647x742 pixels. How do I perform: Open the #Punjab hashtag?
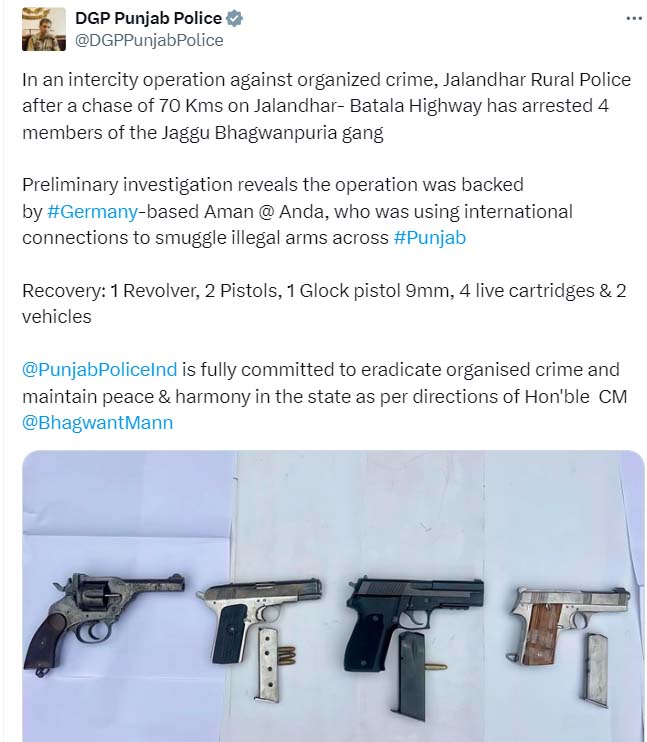pyautogui.click(x=430, y=238)
